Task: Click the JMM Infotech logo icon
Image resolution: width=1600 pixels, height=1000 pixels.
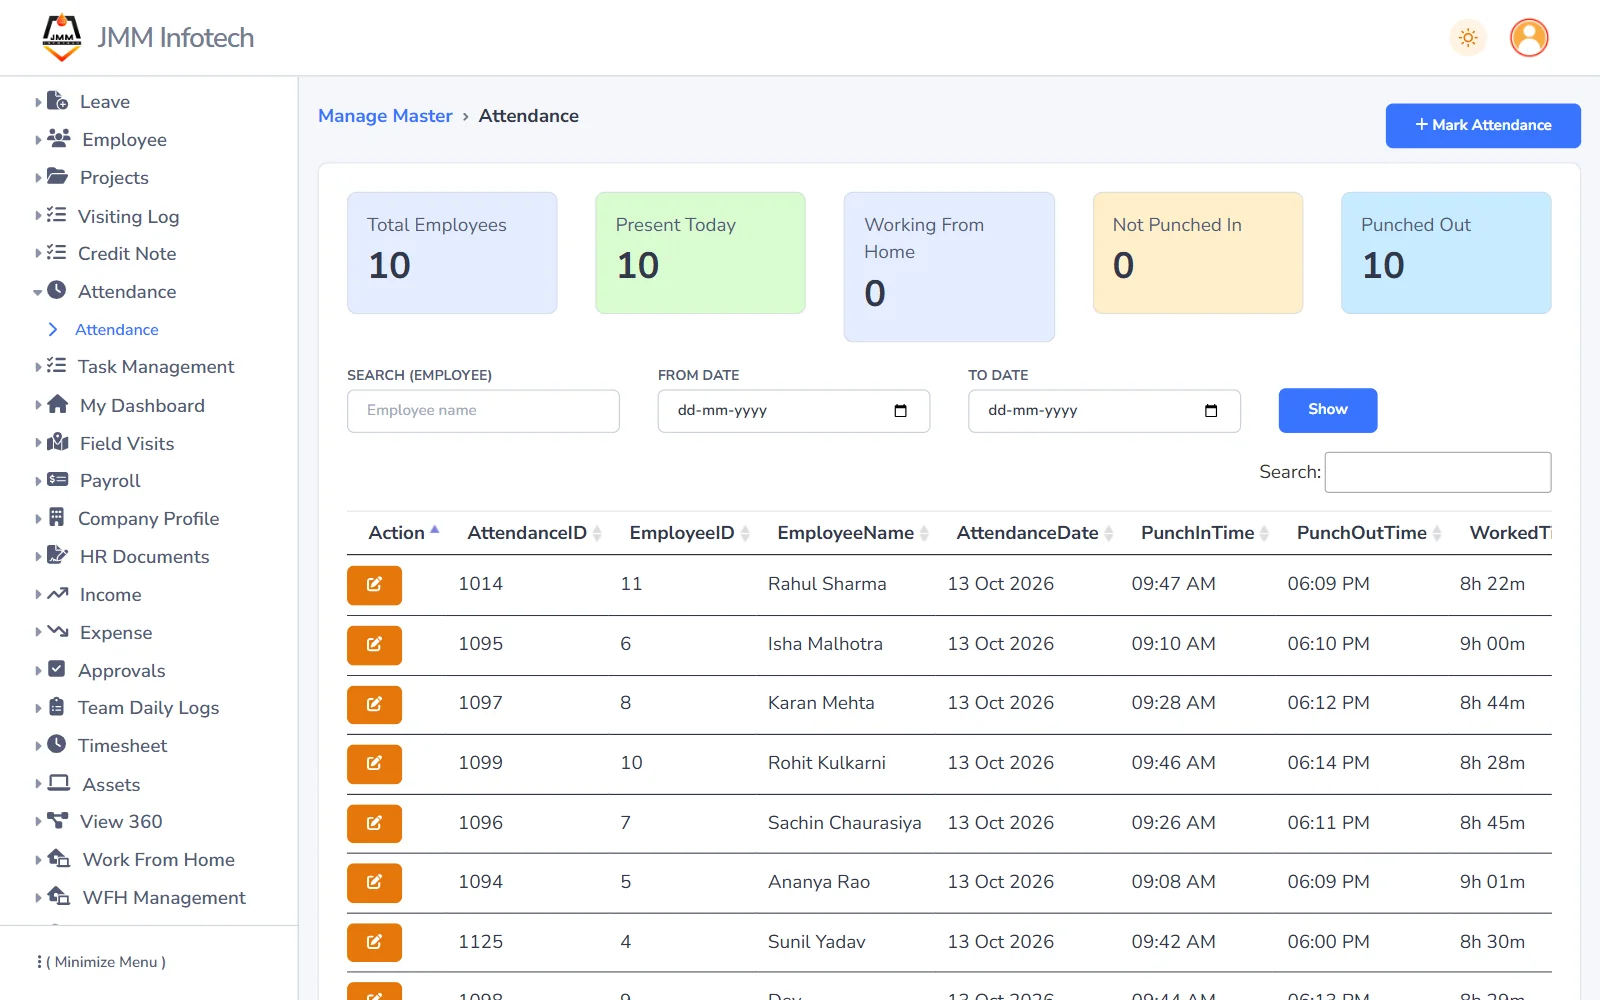Action: (62, 37)
